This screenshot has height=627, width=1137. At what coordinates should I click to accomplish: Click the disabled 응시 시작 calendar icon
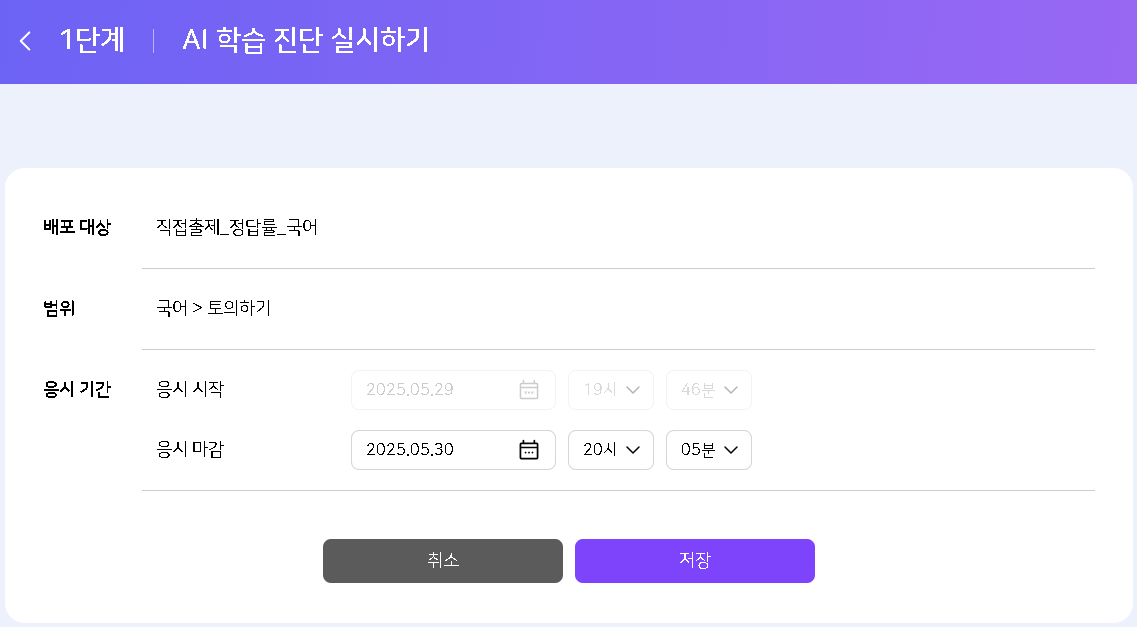(529, 390)
